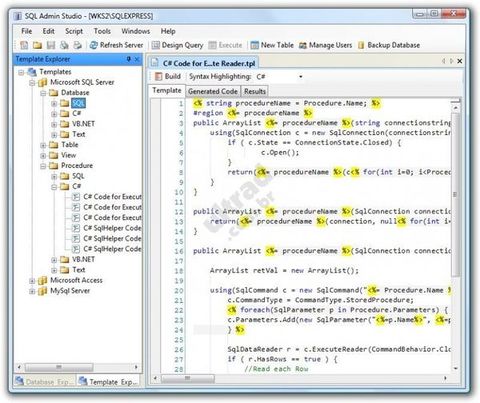Expand the MySql Server node
480x403 pixels.
coord(32,291)
